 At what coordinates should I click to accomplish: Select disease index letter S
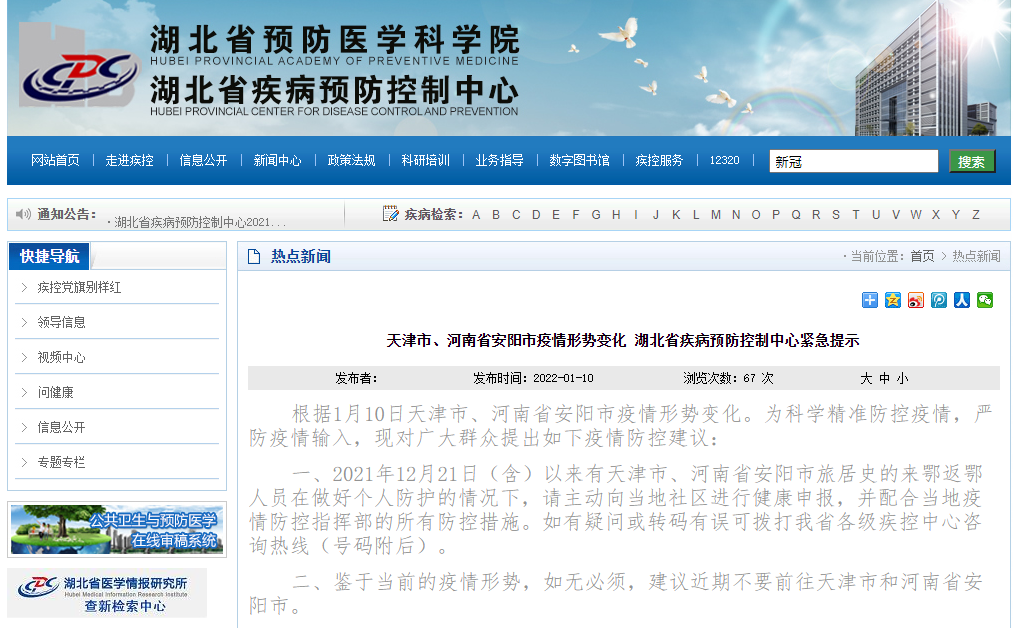[x=836, y=215]
